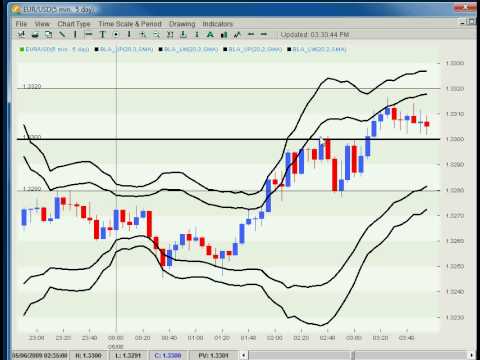Open the Time Scale & Period menu
The height and width of the screenshot is (360, 480).
click(x=130, y=24)
